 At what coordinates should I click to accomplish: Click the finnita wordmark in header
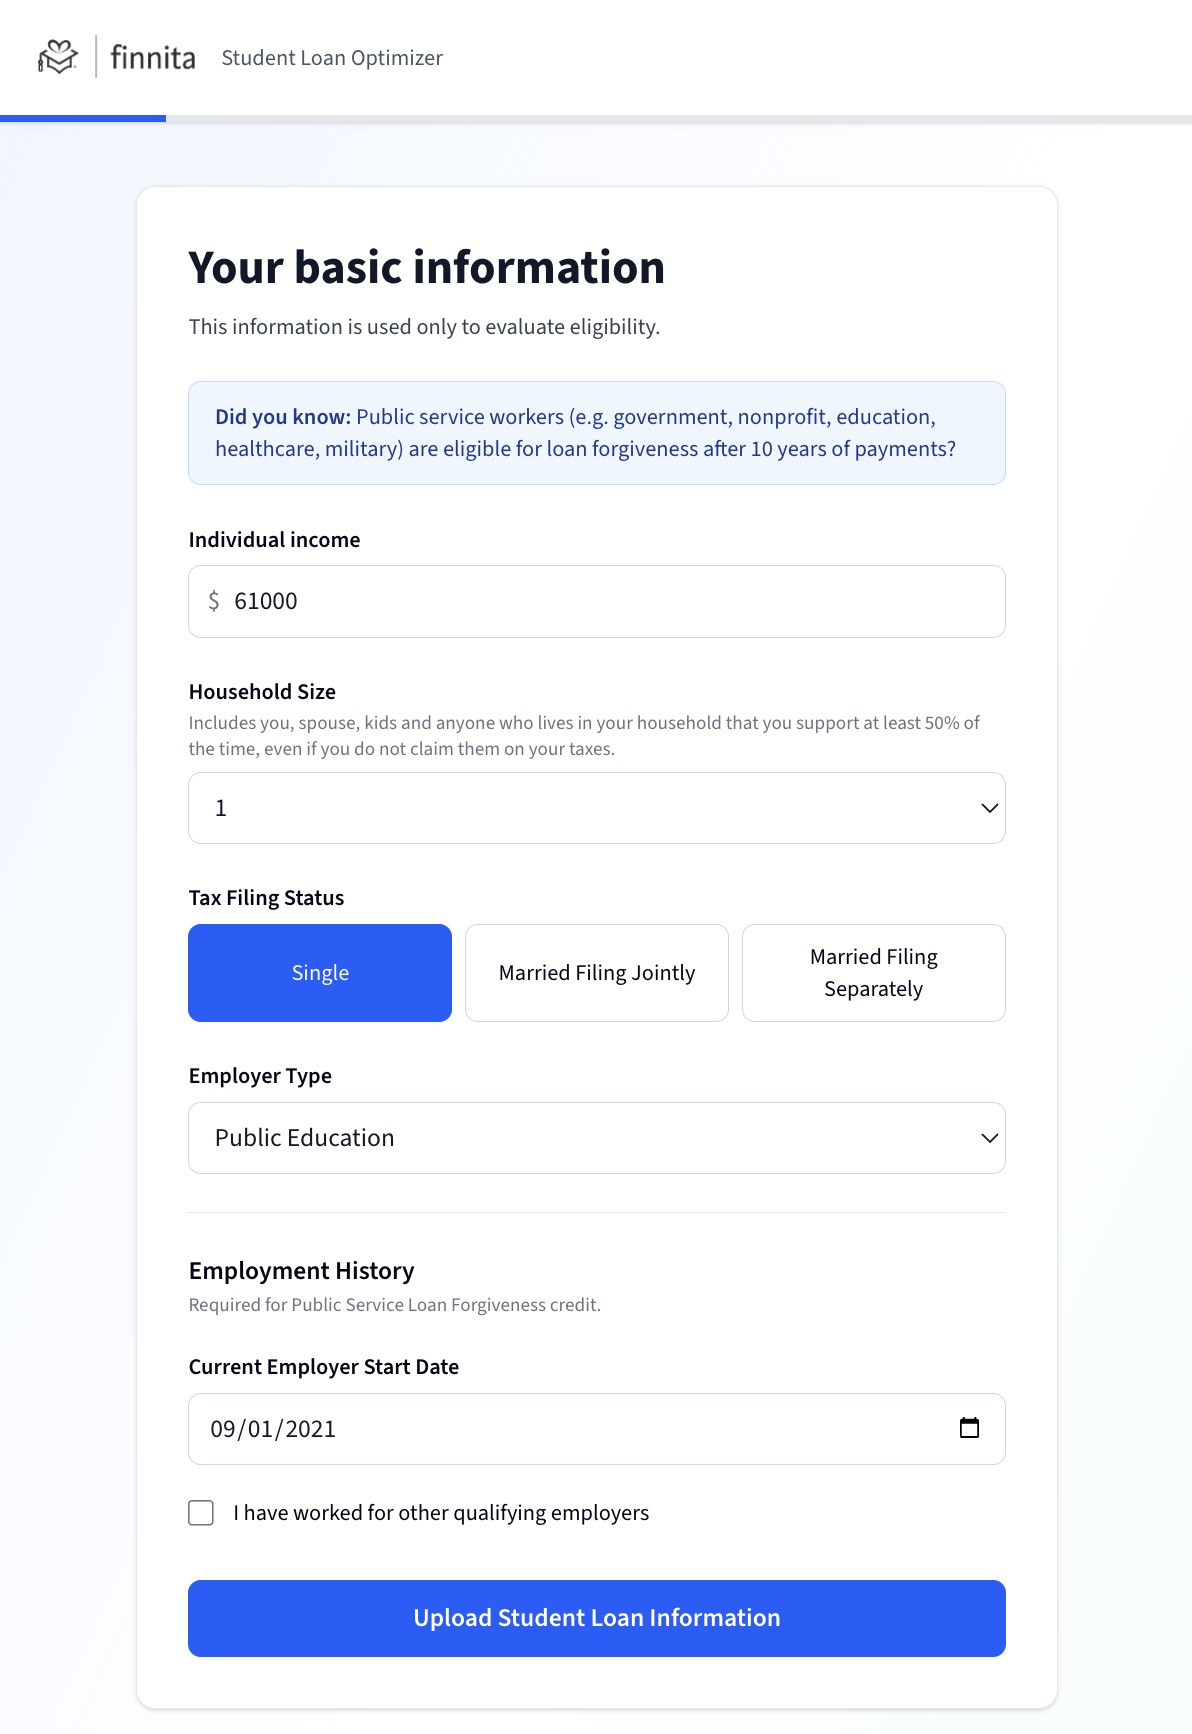pyautogui.click(x=152, y=57)
